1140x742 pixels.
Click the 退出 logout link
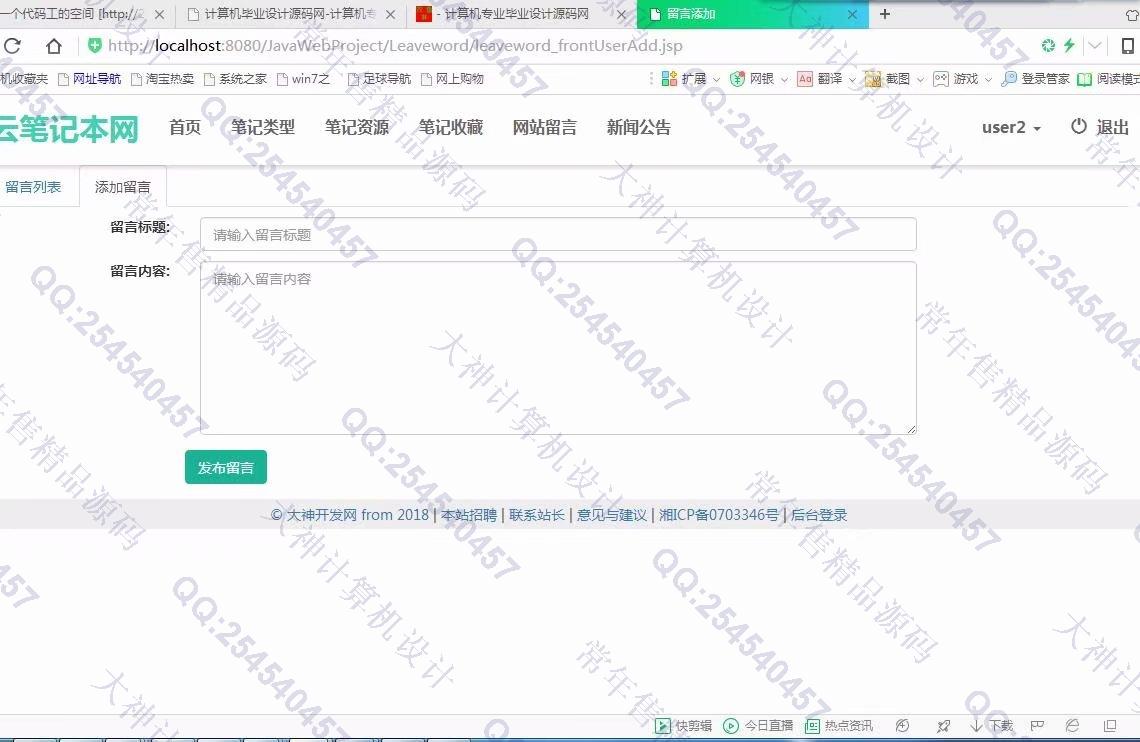click(1112, 127)
